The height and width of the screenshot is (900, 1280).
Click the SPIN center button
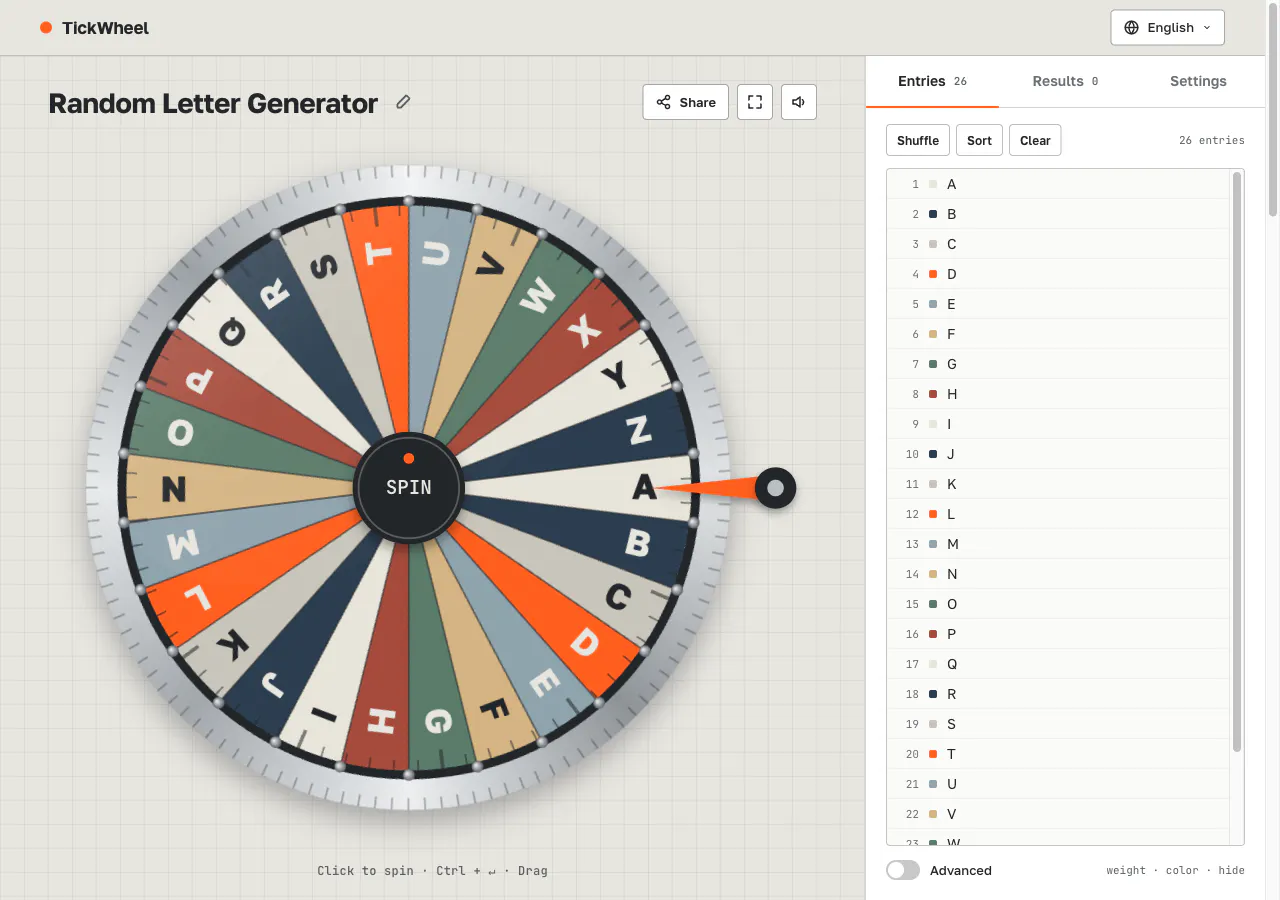[409, 488]
